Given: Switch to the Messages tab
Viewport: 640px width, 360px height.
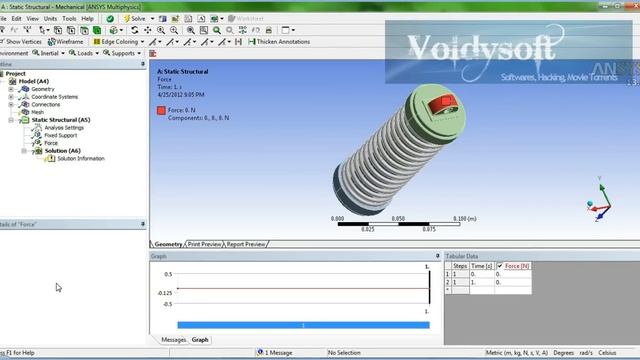Looking at the screenshot, I should (x=173, y=340).
